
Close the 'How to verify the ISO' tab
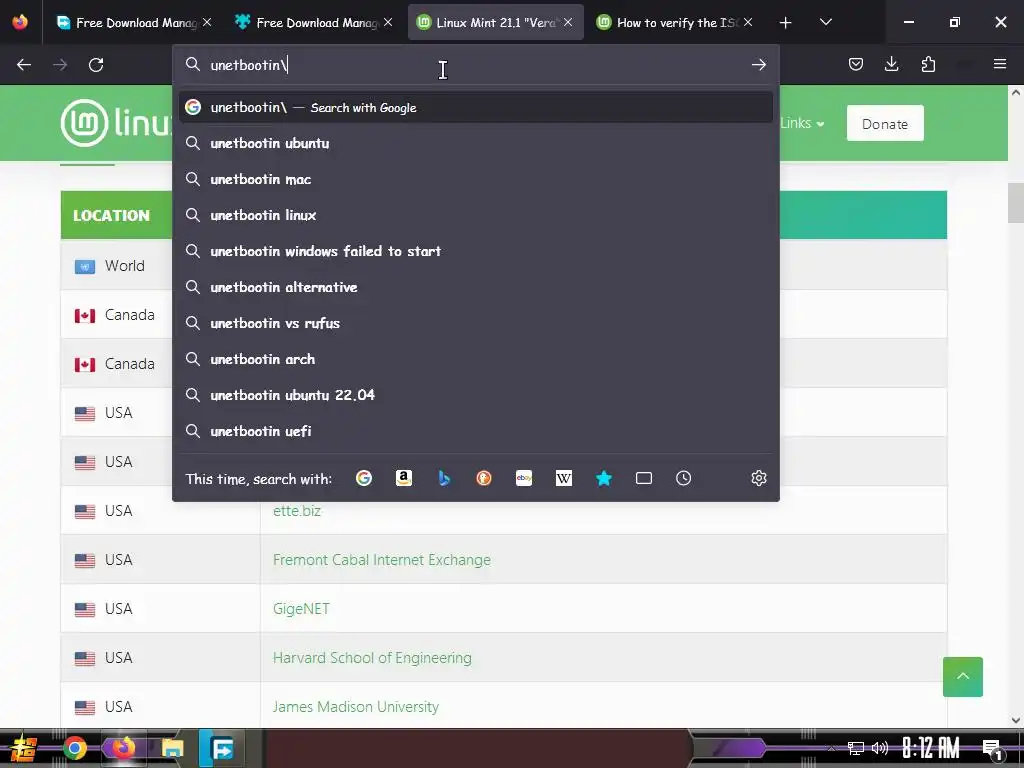coord(748,22)
